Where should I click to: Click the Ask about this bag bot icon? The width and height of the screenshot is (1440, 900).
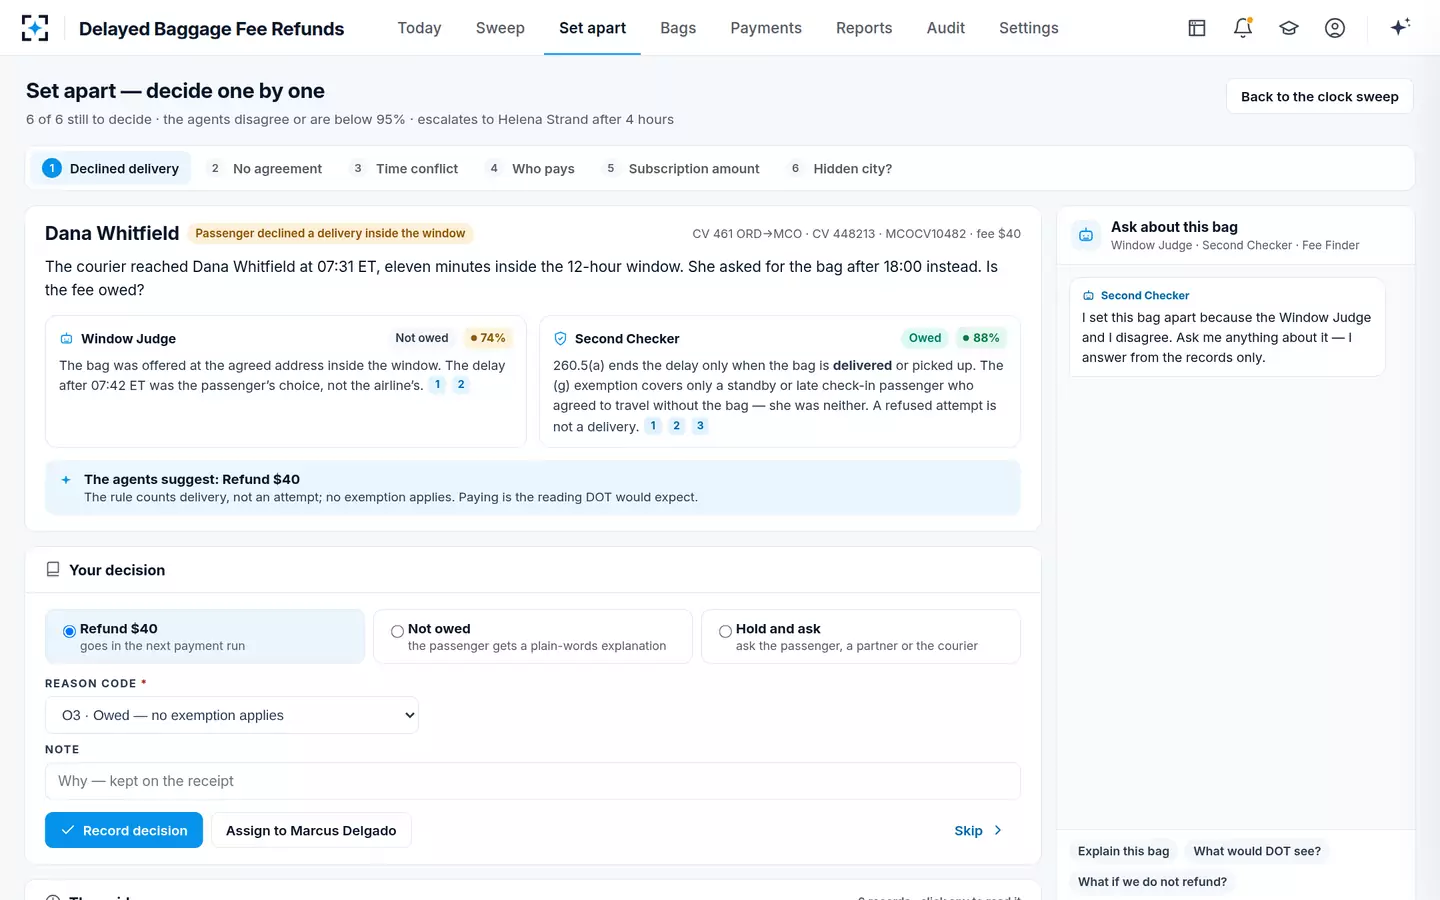1086,235
